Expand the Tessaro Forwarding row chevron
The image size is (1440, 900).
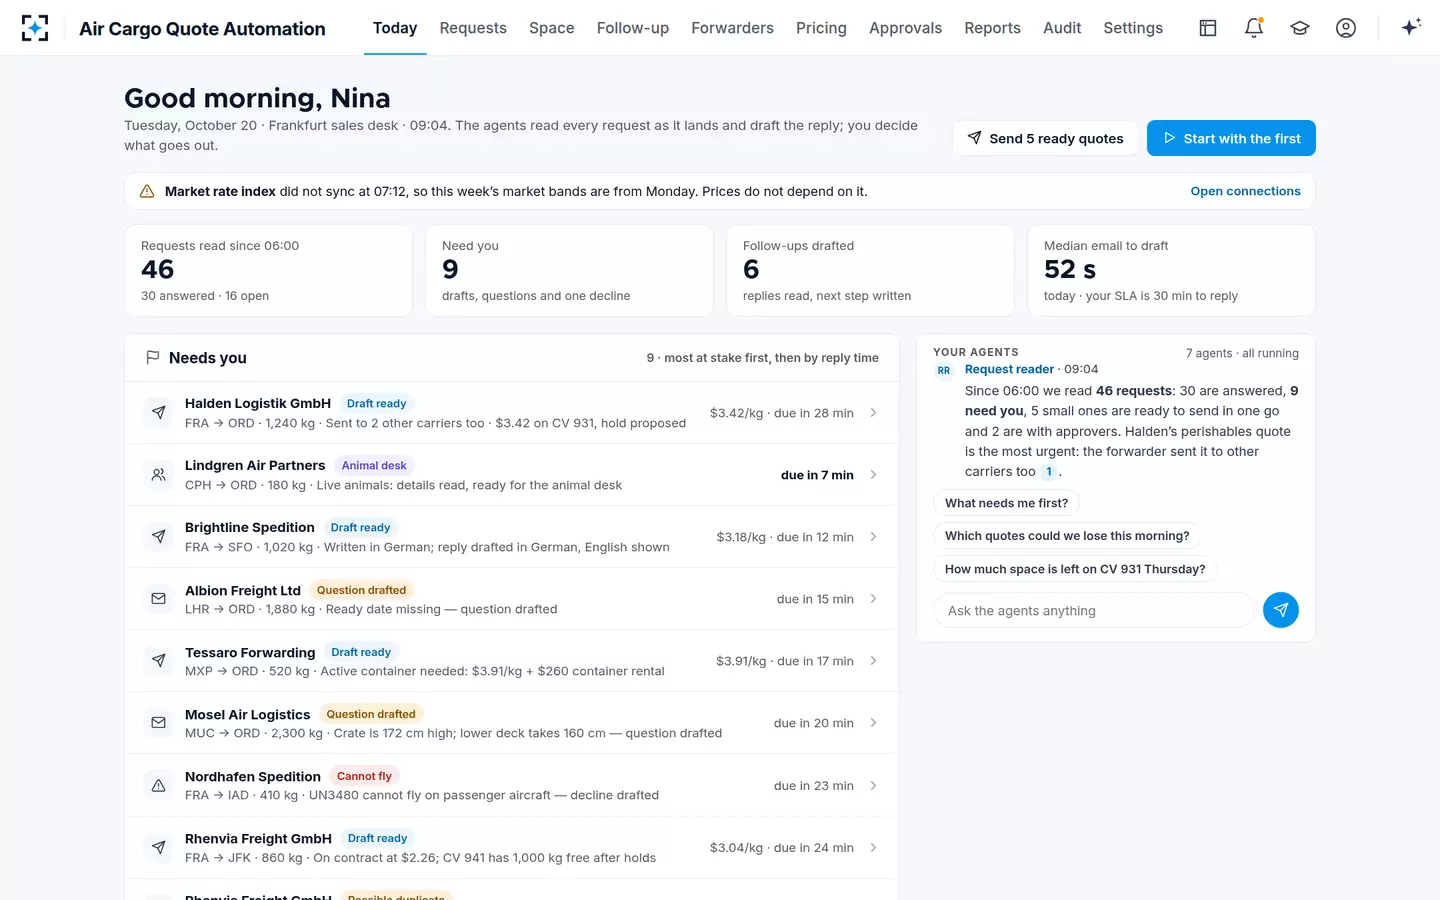873,661
